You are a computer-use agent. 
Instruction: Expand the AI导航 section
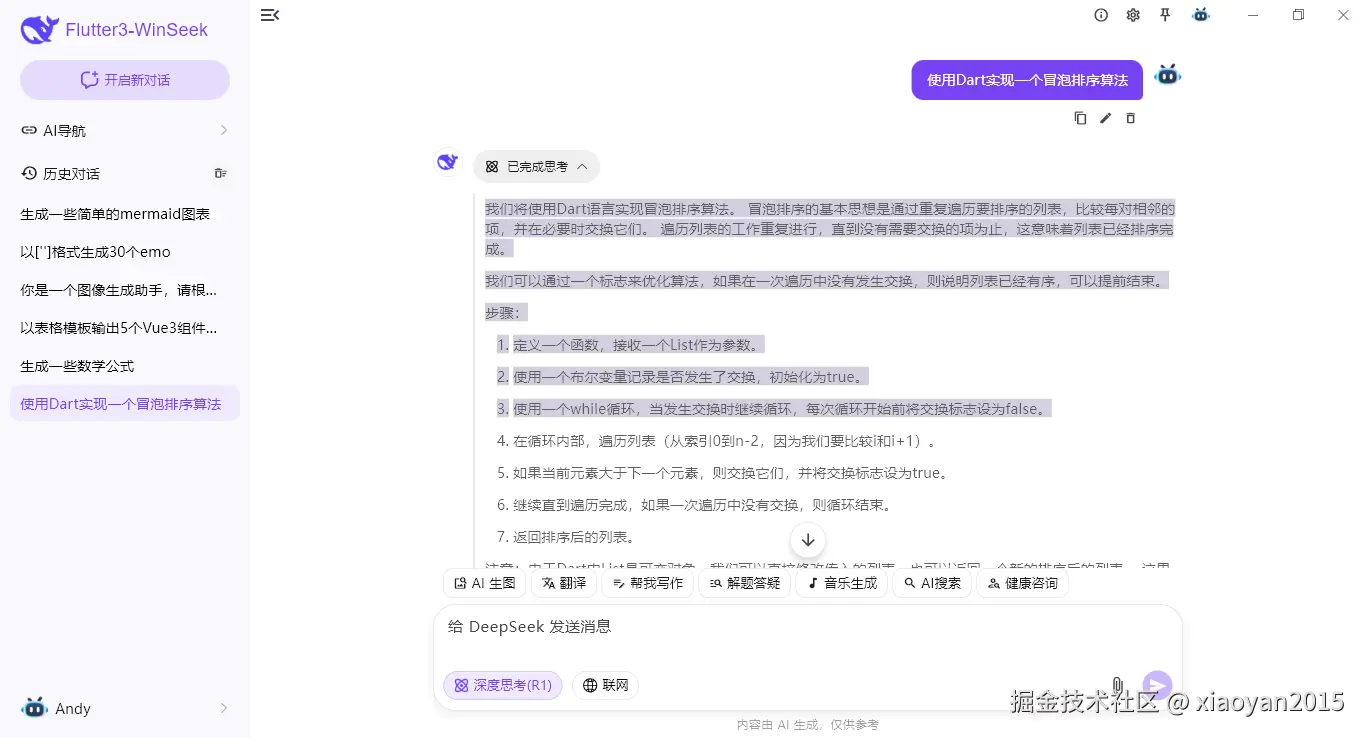click(124, 130)
